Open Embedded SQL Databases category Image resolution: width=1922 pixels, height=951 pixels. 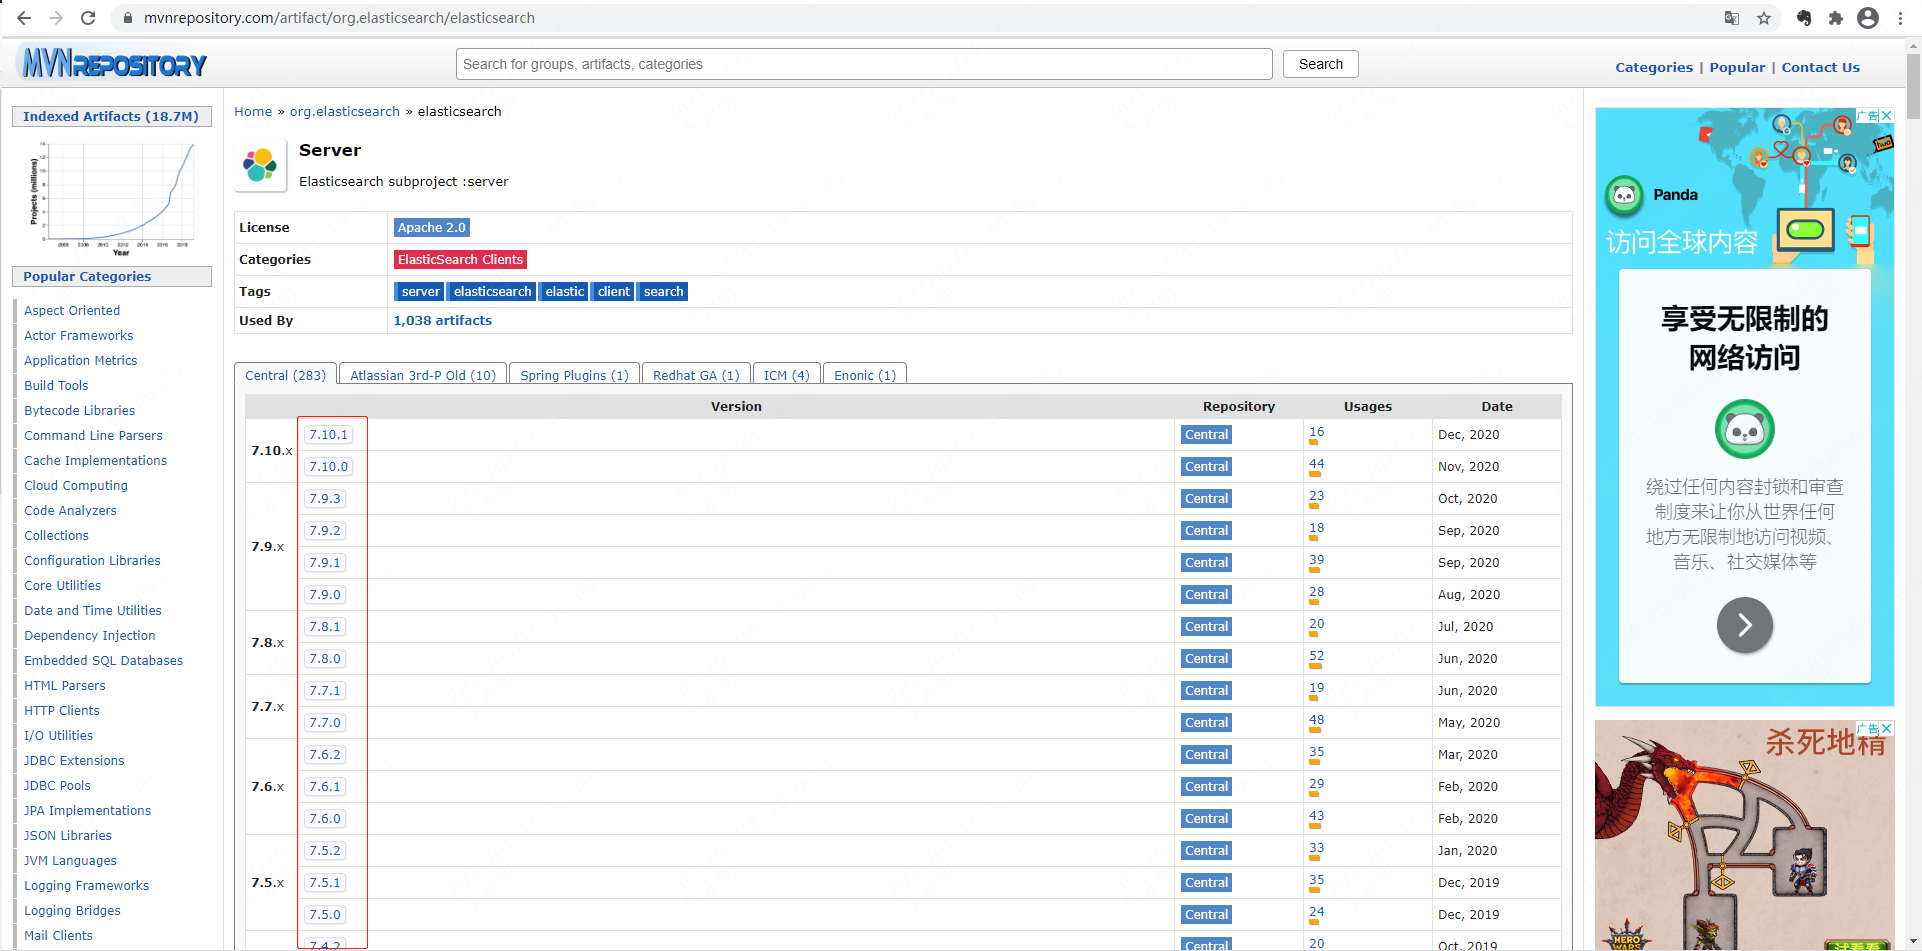pyautogui.click(x=104, y=661)
